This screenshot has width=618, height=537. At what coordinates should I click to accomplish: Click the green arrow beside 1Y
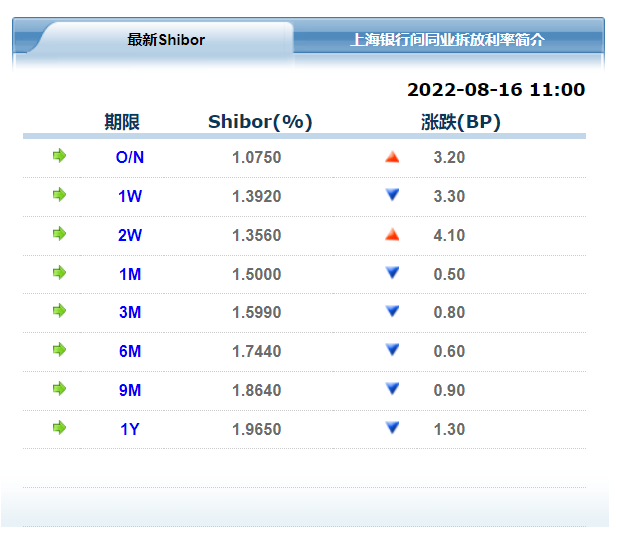pyautogui.click(x=59, y=428)
